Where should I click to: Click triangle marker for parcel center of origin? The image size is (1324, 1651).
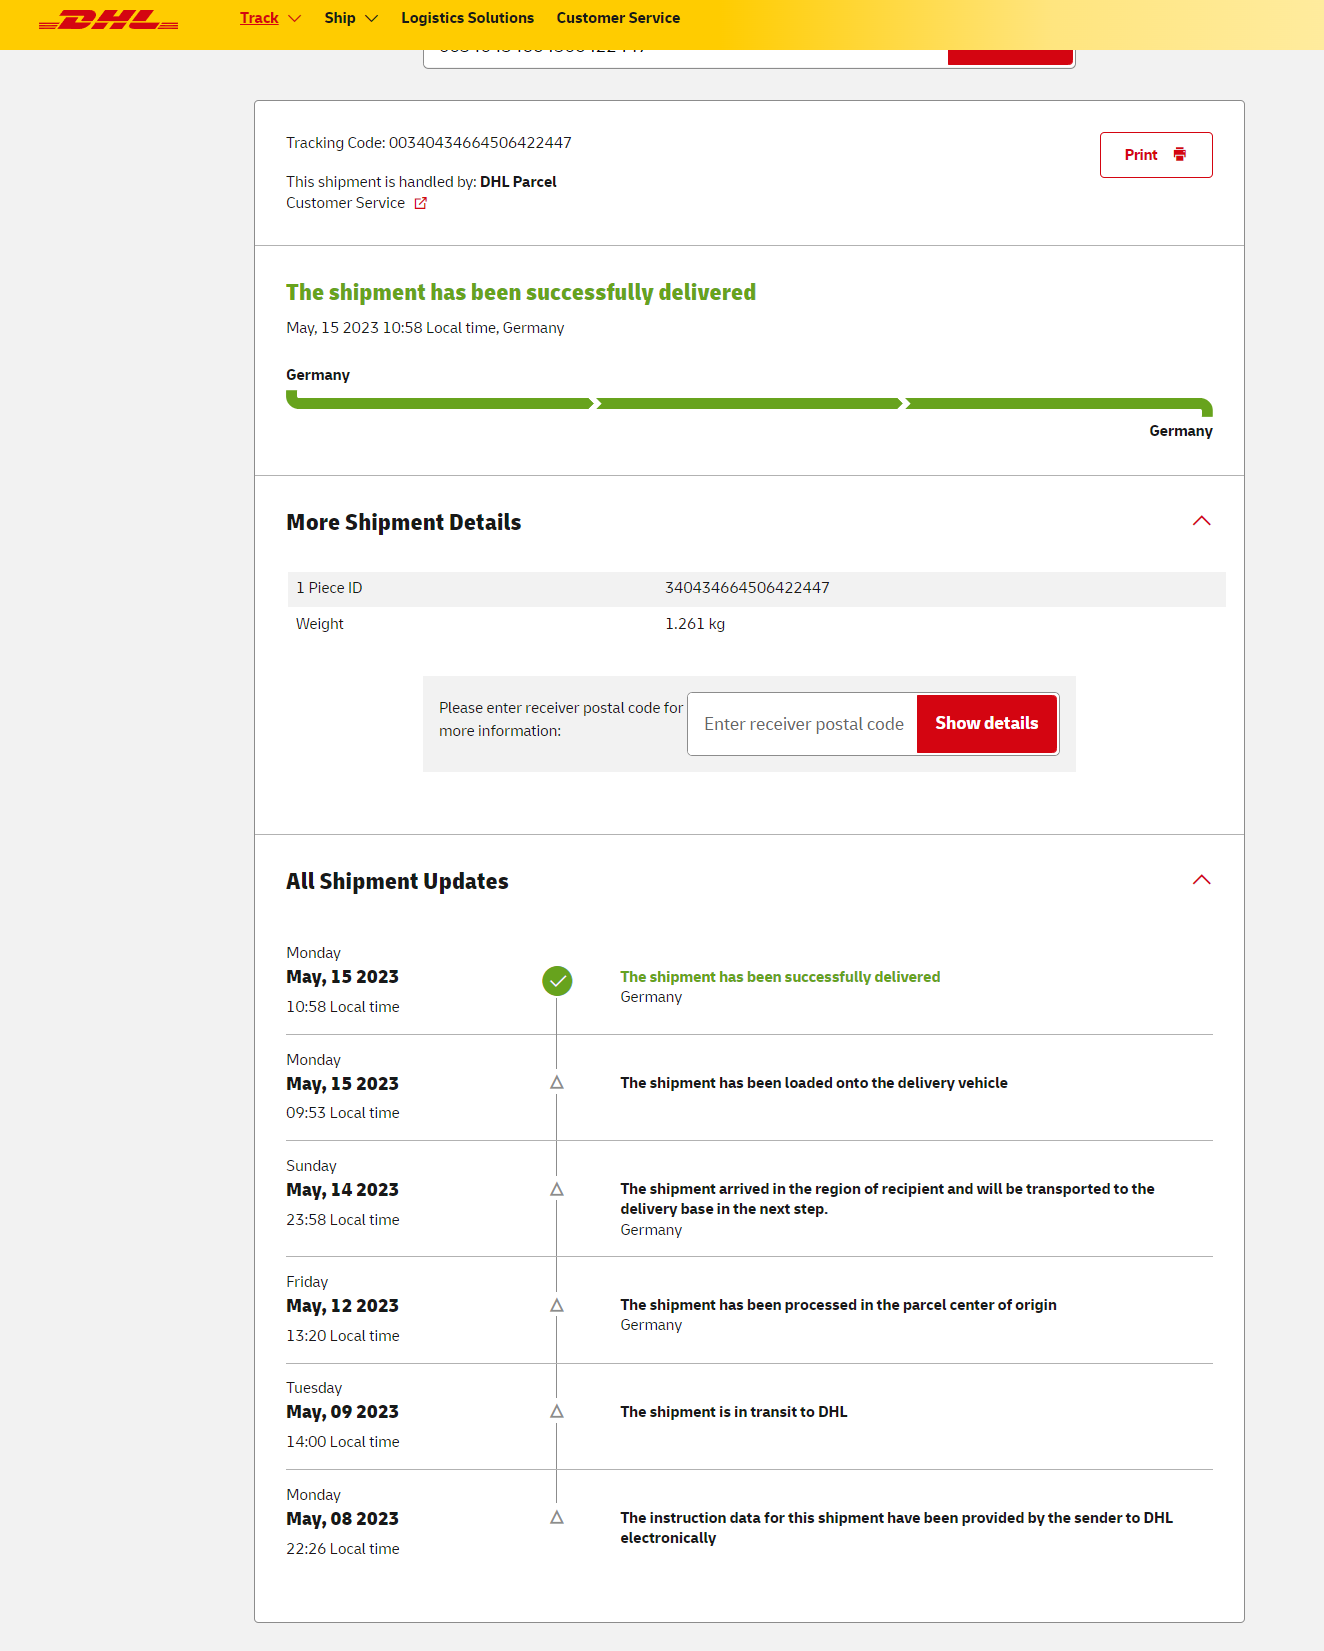coord(557,1306)
